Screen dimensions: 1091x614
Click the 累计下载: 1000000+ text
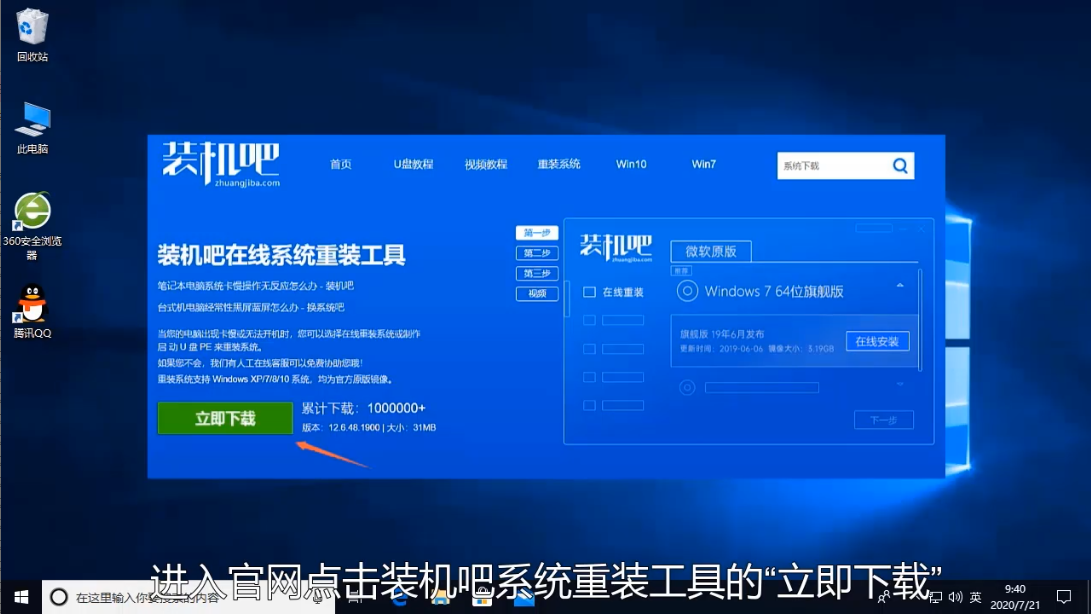363,408
